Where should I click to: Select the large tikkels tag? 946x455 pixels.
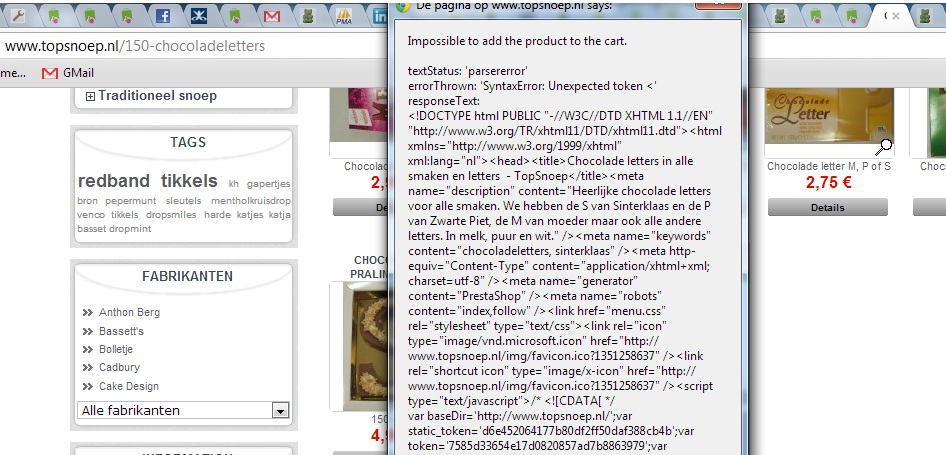(x=189, y=180)
